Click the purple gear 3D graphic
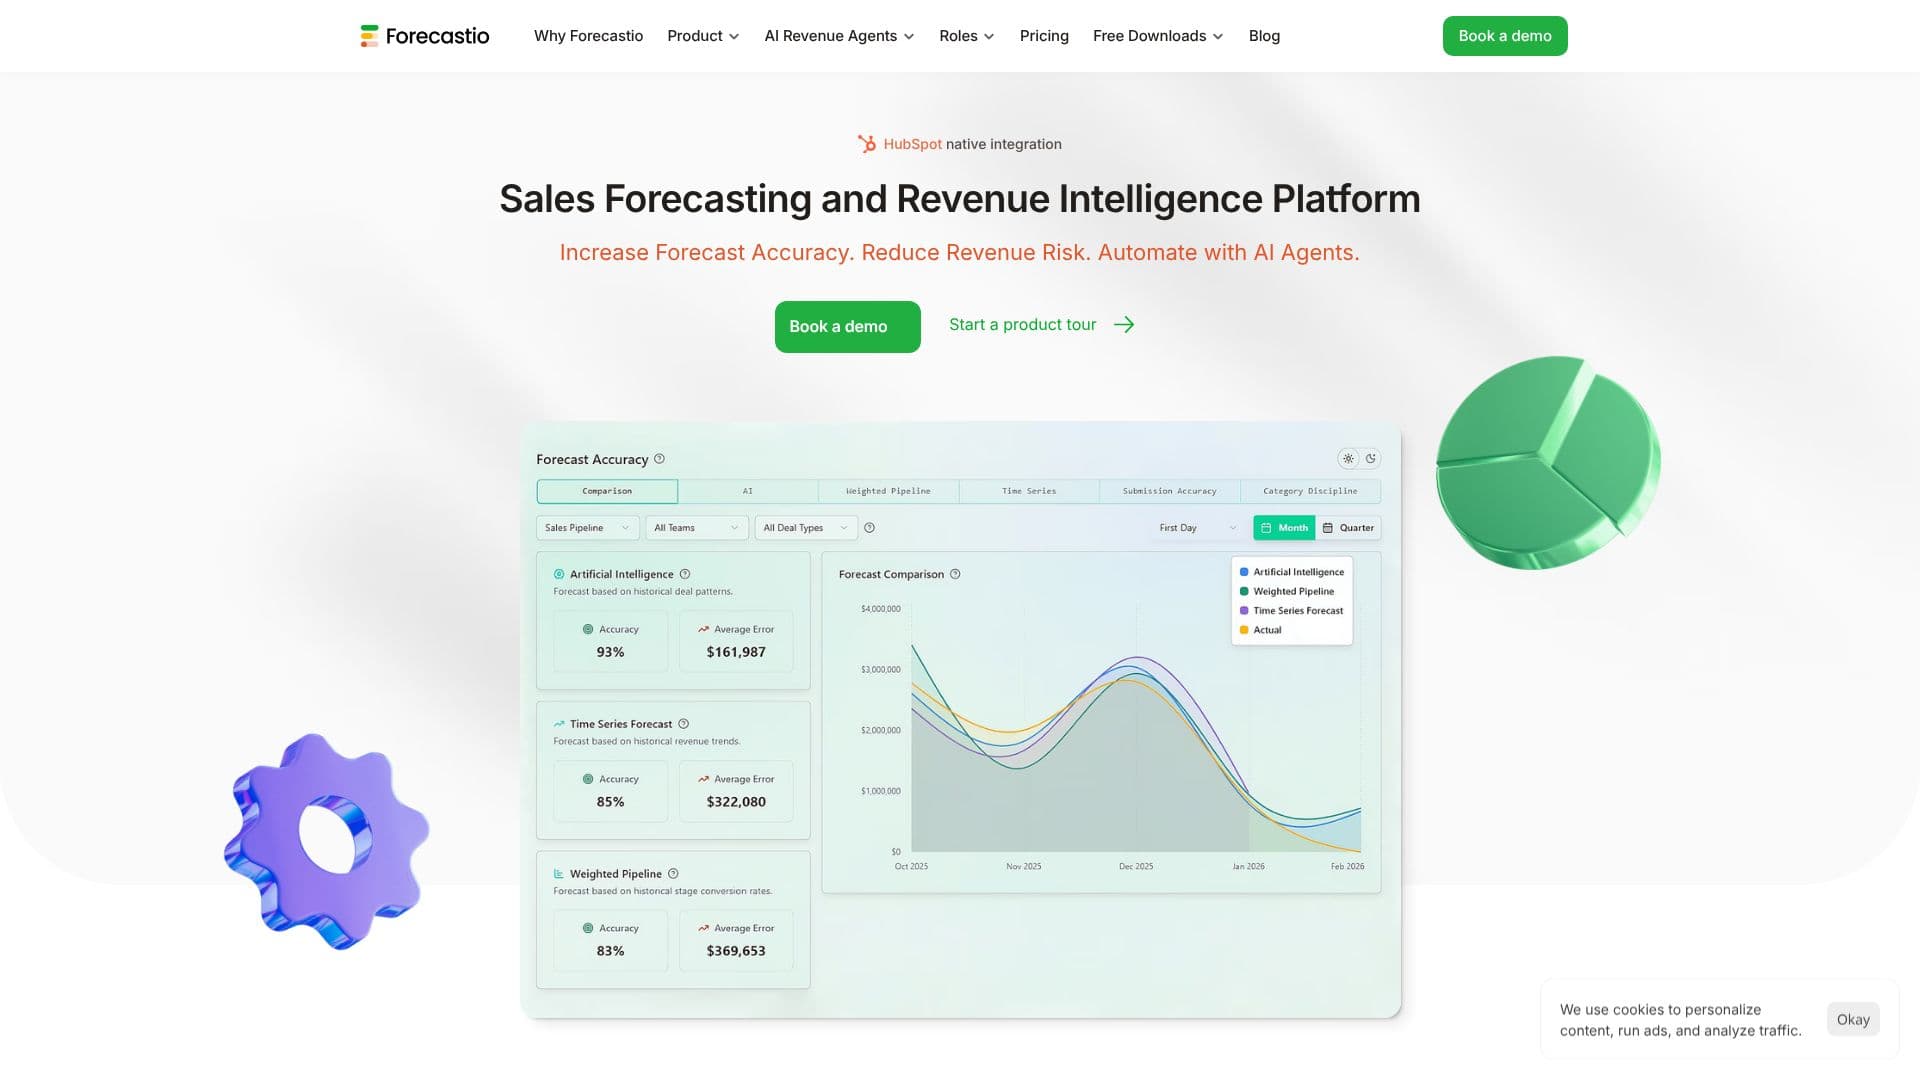This screenshot has height=1080, width=1920. 327,841
